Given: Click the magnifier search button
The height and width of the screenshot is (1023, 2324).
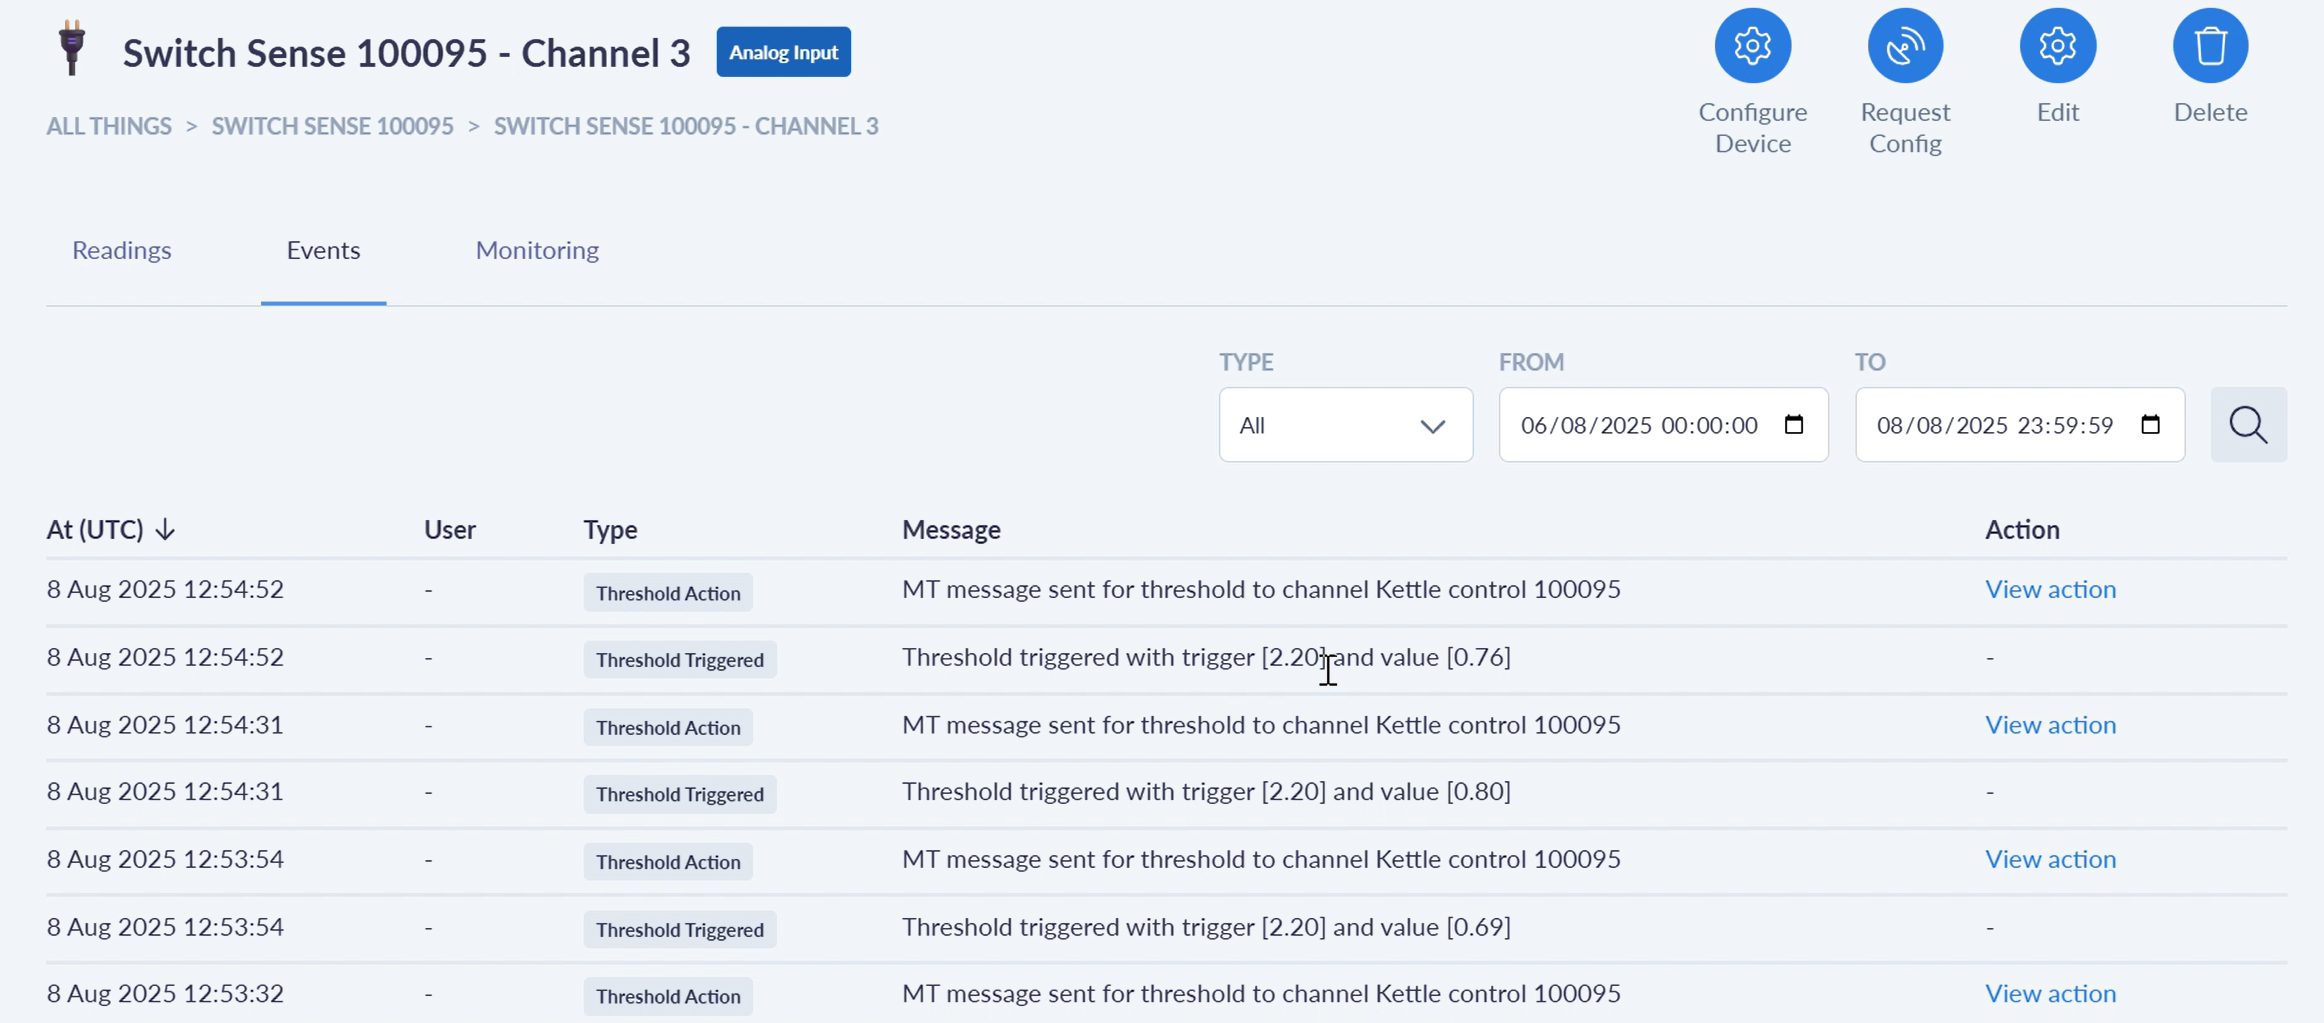Looking at the screenshot, I should [x=2248, y=425].
